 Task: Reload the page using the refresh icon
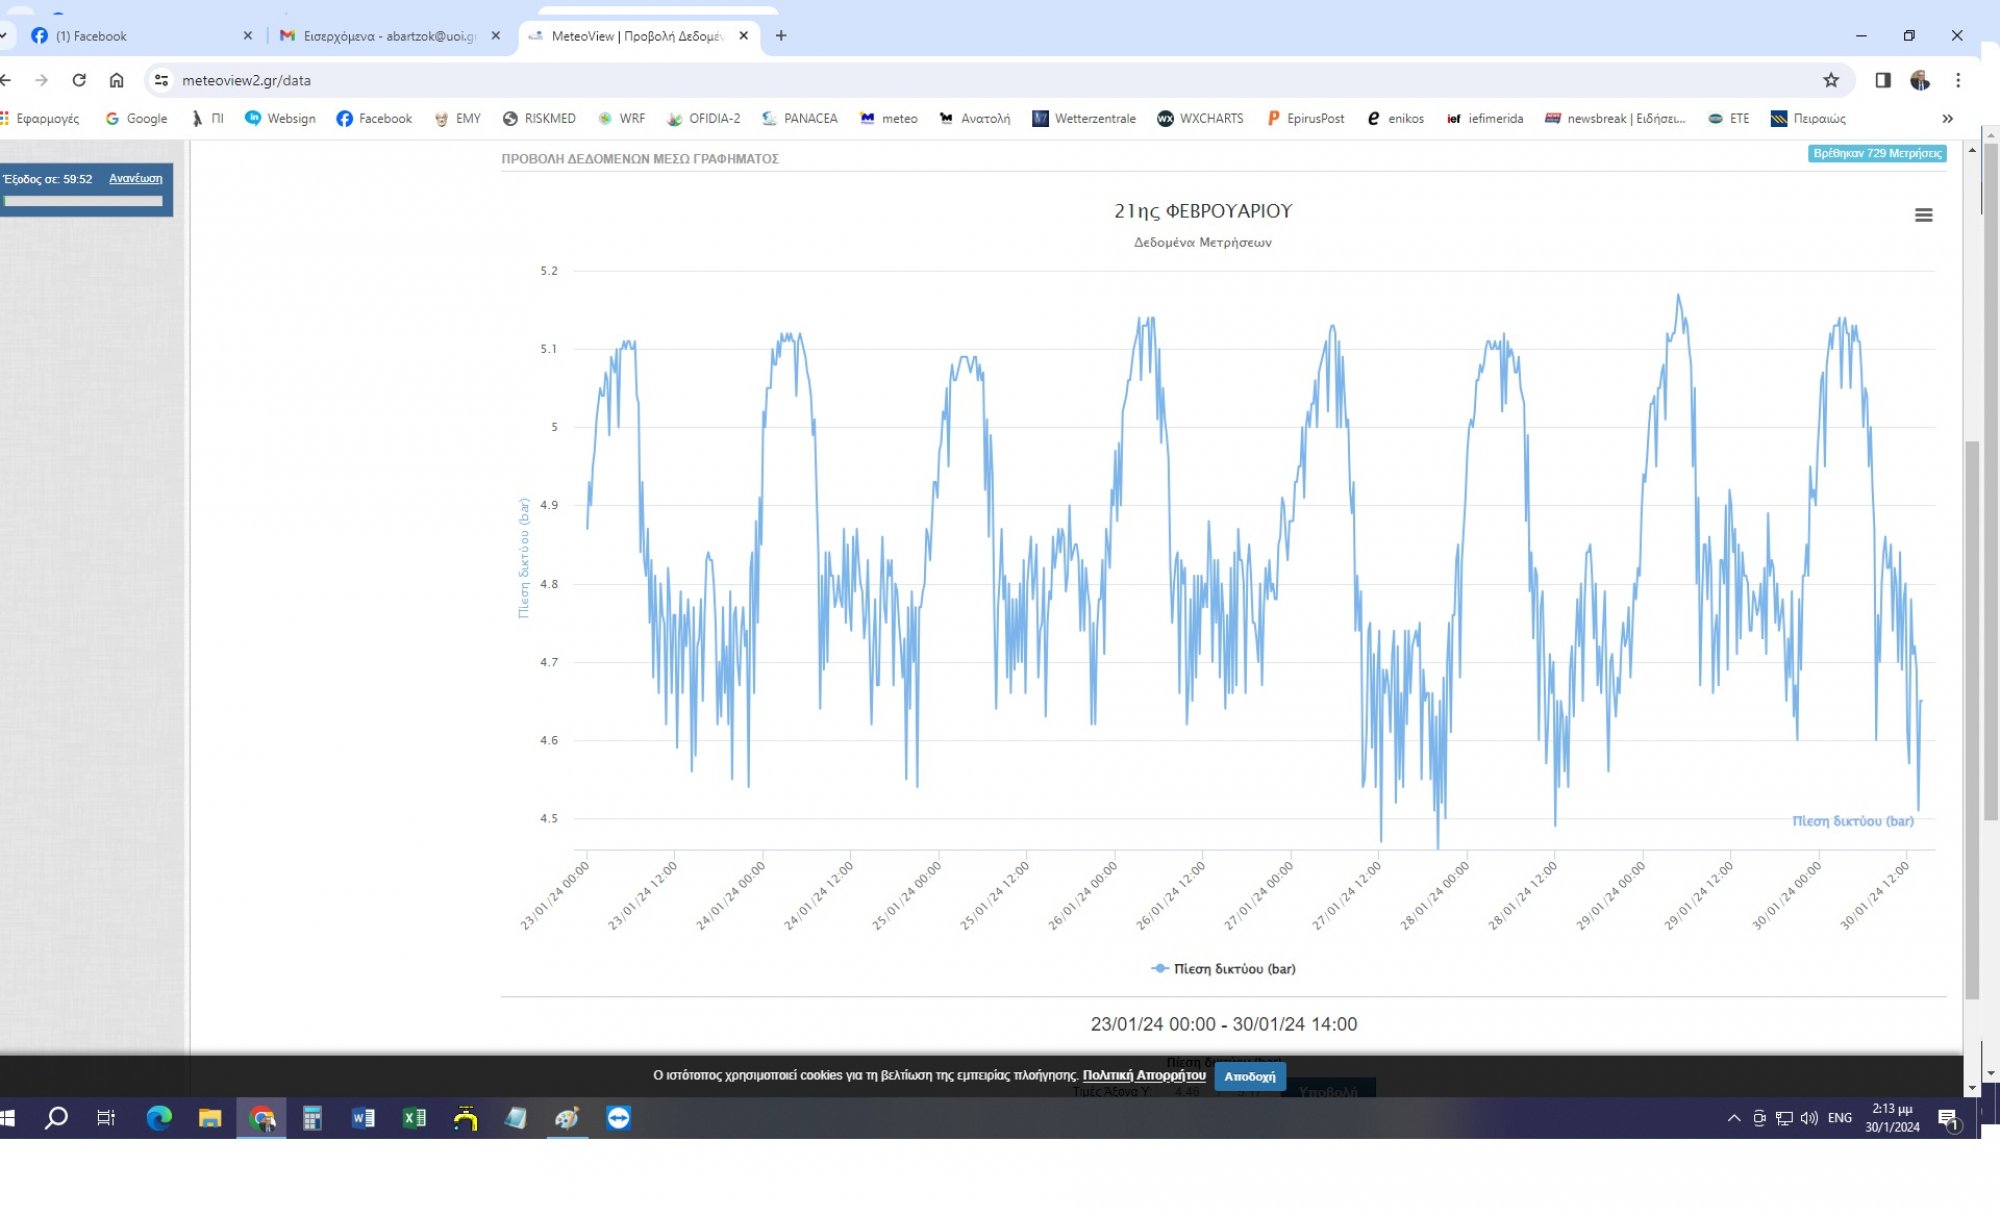coord(79,80)
